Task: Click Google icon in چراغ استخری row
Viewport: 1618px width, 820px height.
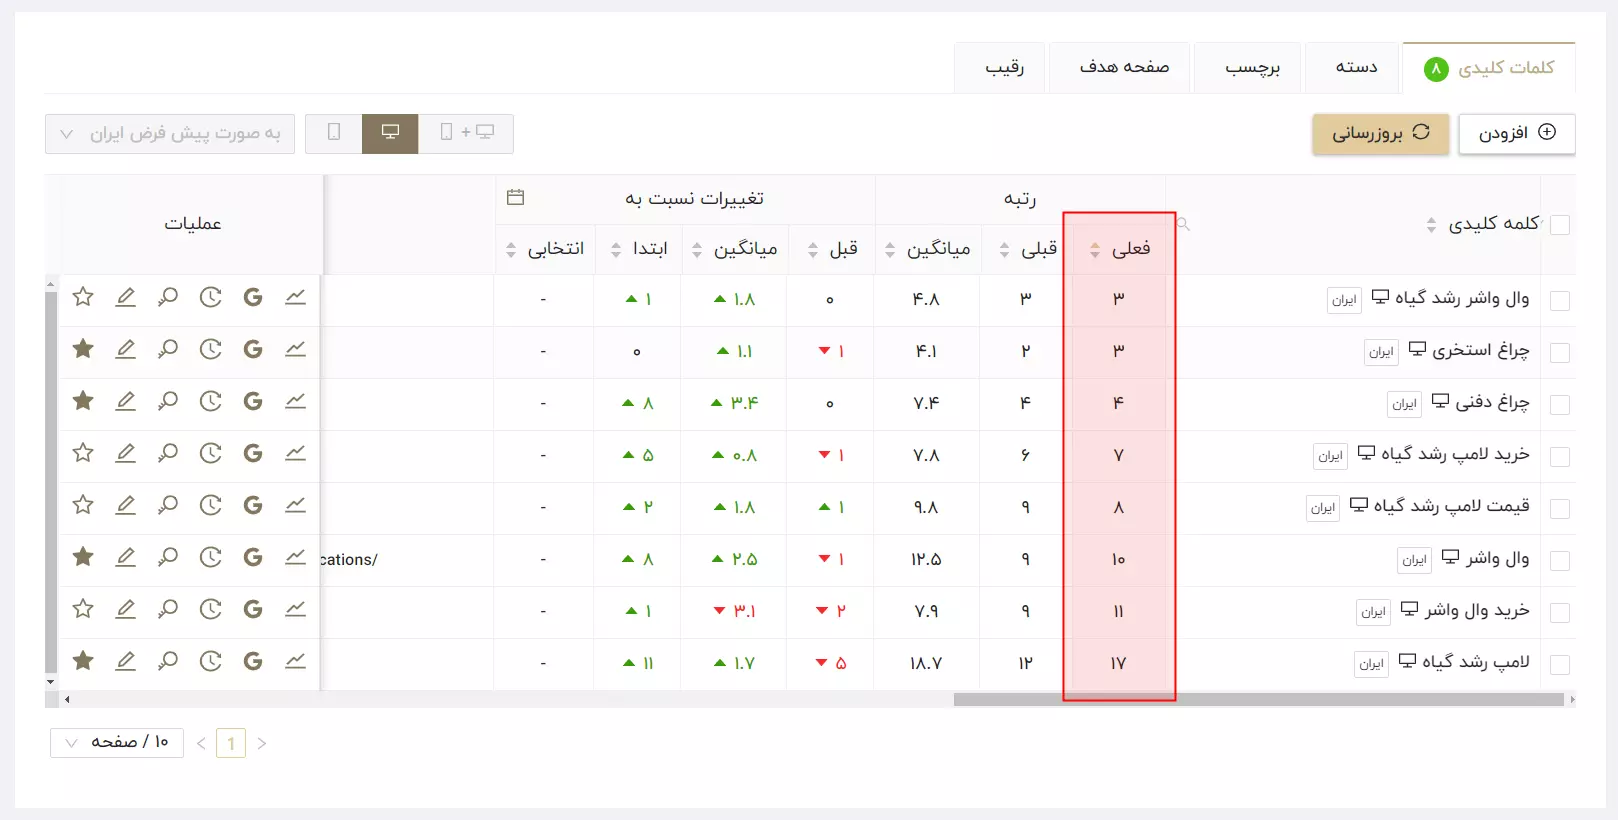Action: [x=253, y=349]
